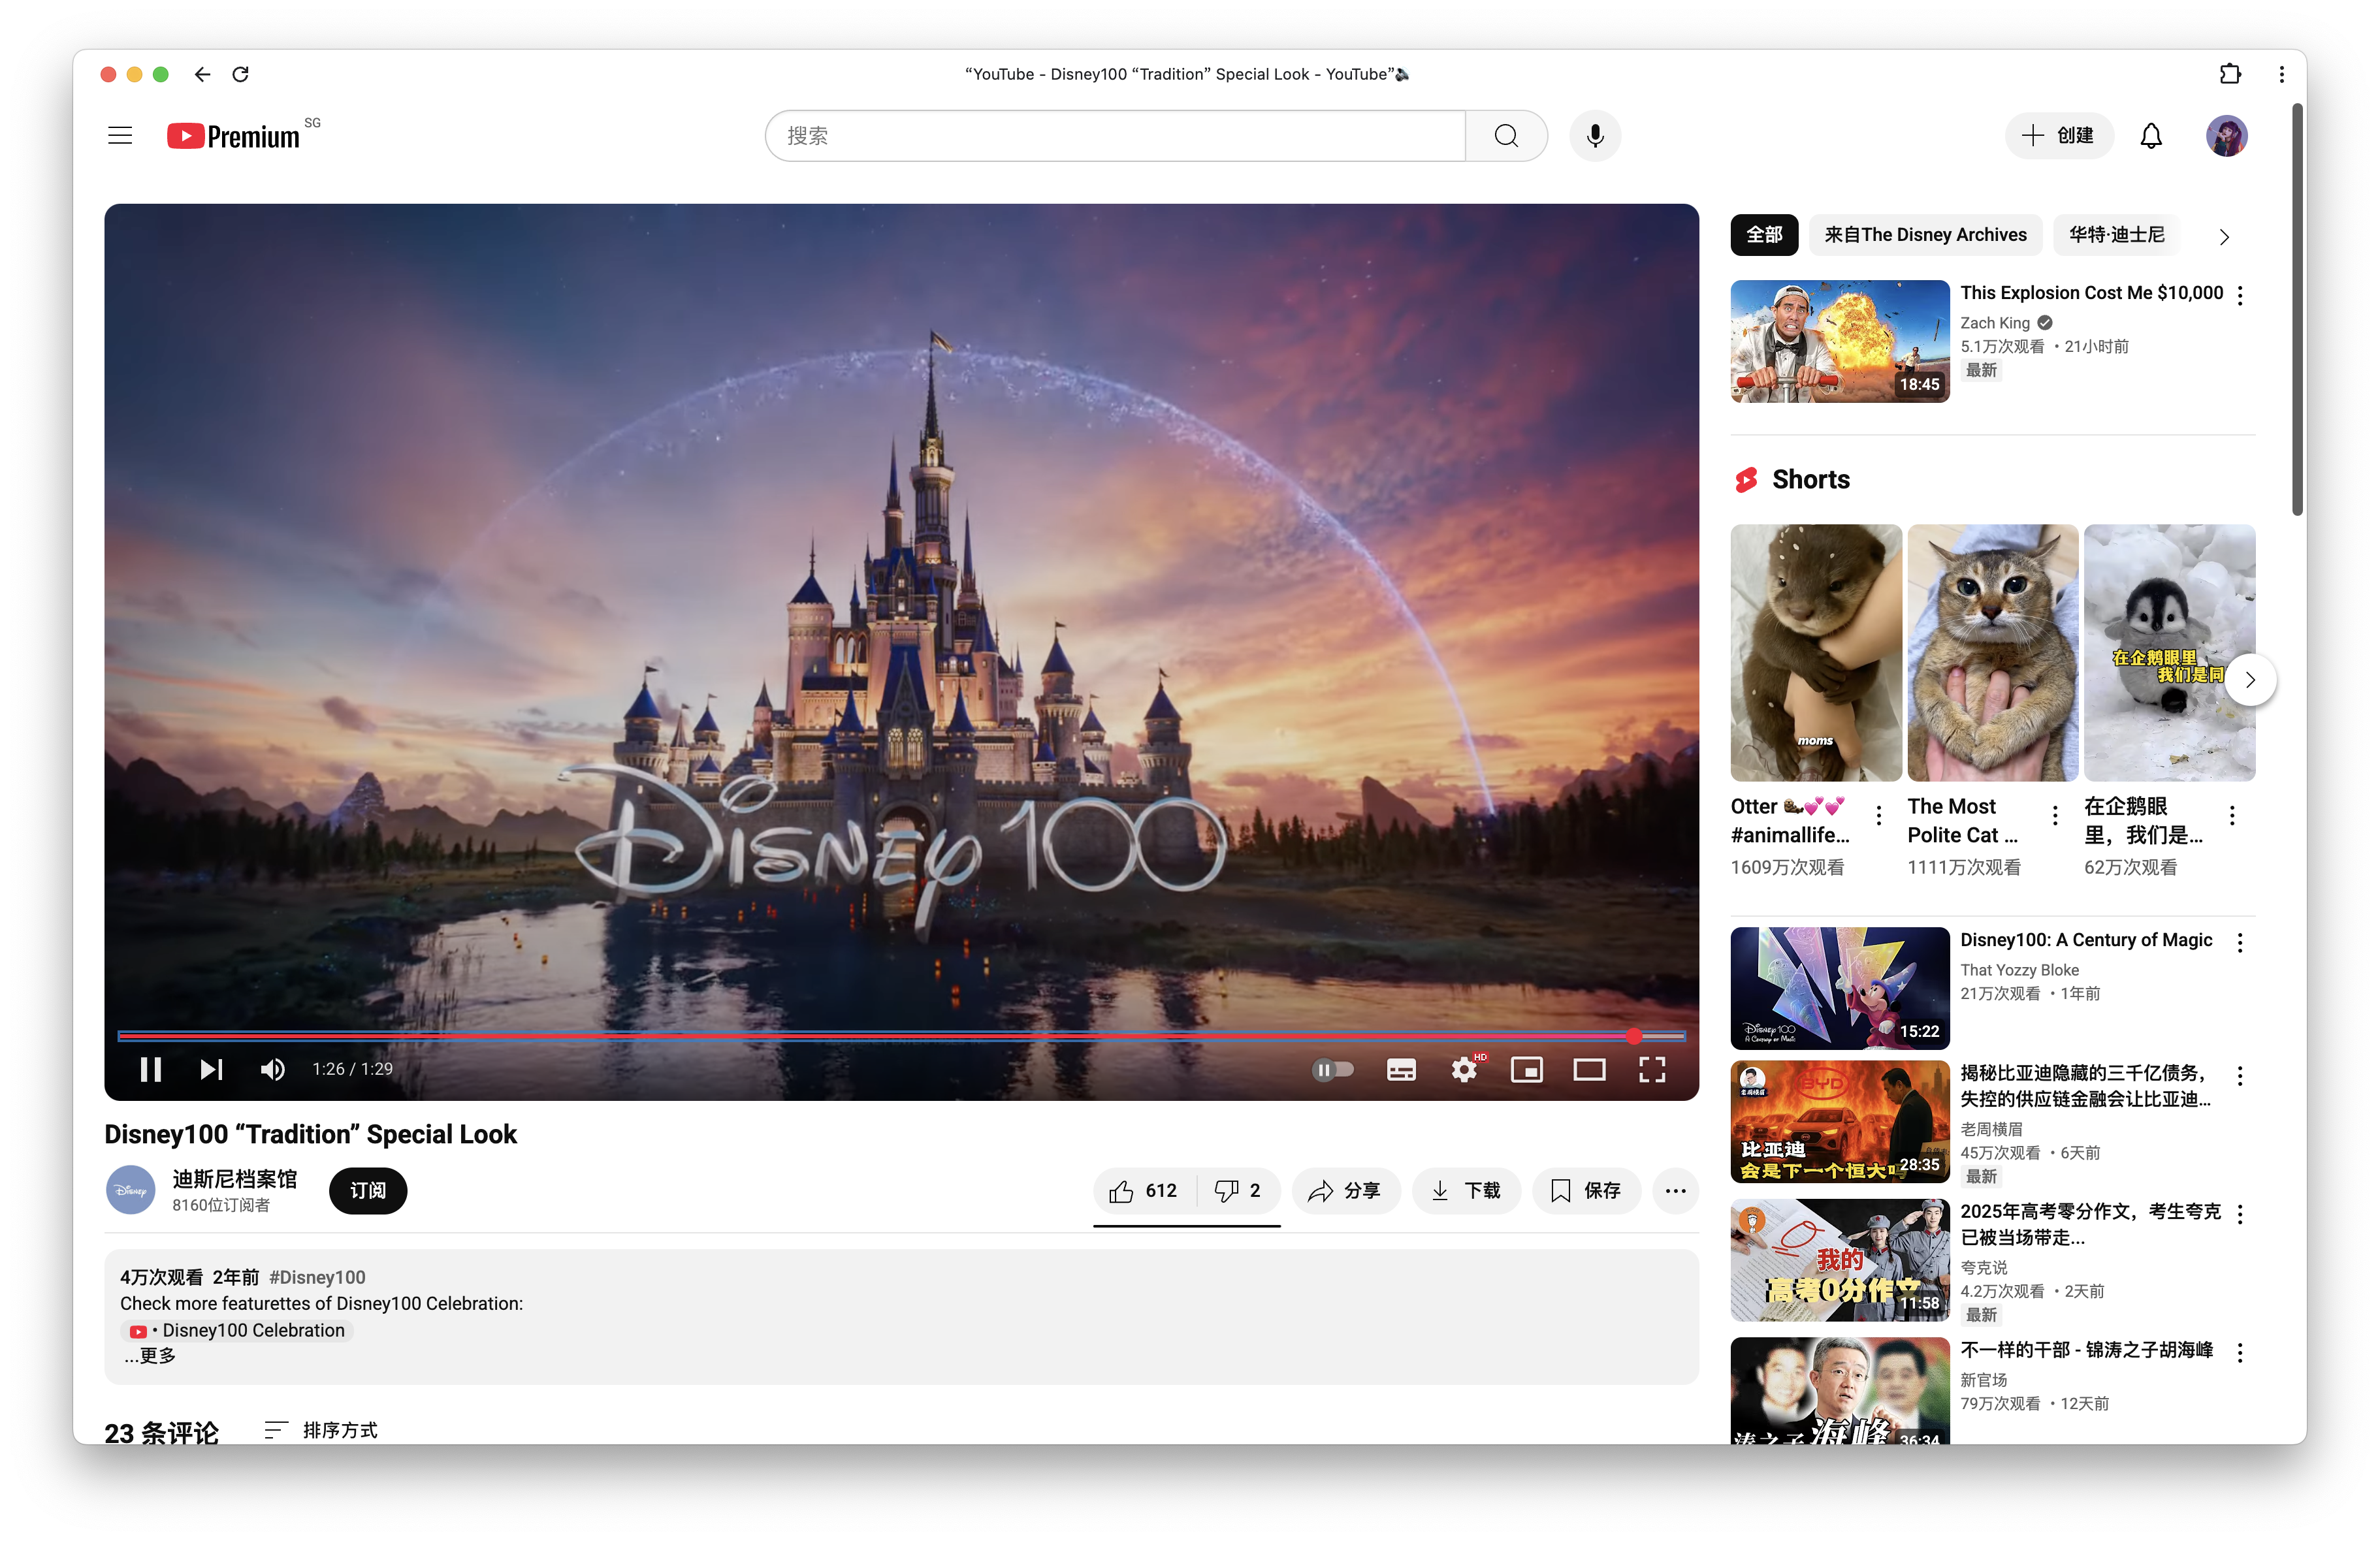Screen dimensions: 2380x1541
Task: Open the 迪斯尼档案馆 channel avatar
Action: click(130, 1190)
